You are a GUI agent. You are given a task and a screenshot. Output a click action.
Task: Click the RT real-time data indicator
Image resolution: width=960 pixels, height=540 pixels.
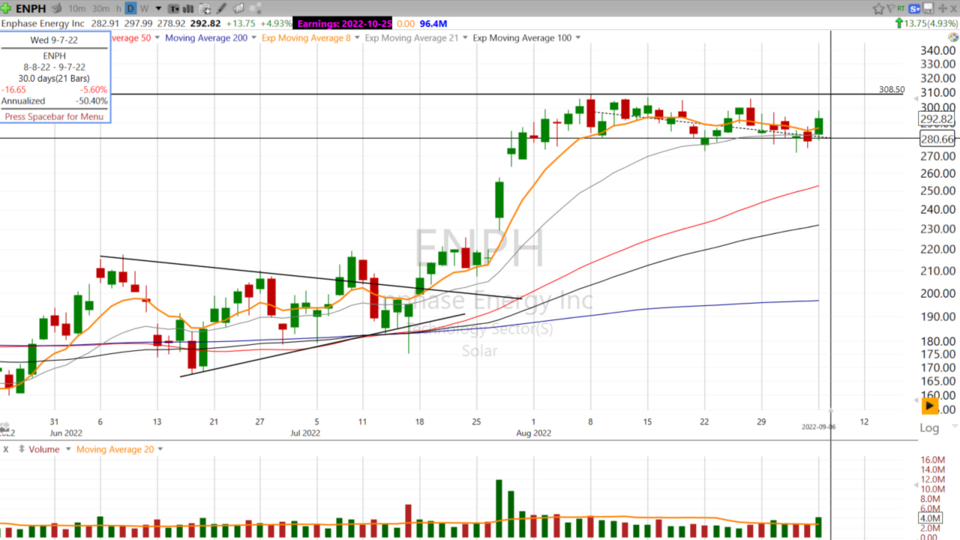901,9
